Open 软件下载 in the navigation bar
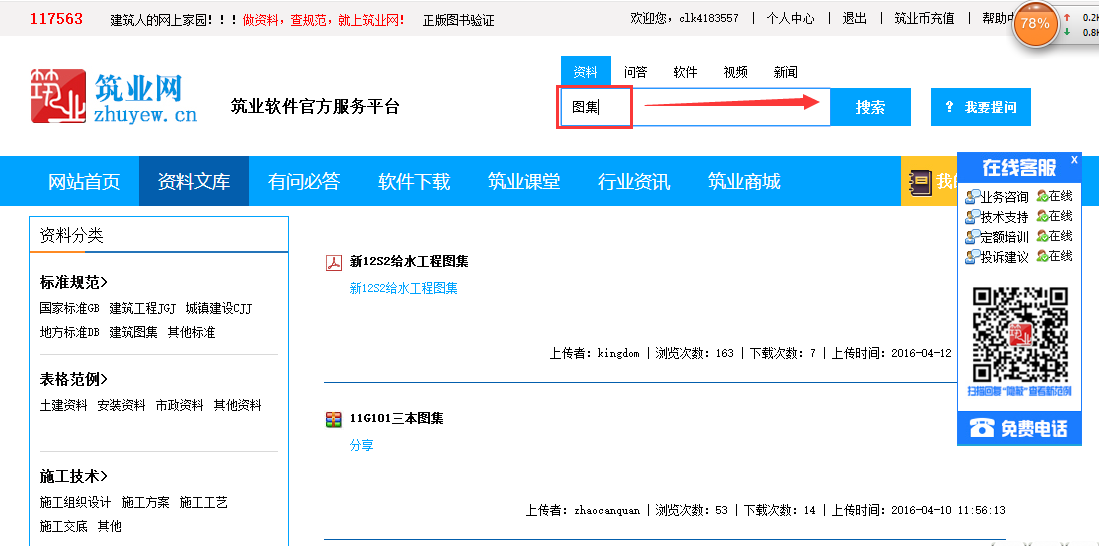This screenshot has width=1099, height=546. (x=414, y=182)
